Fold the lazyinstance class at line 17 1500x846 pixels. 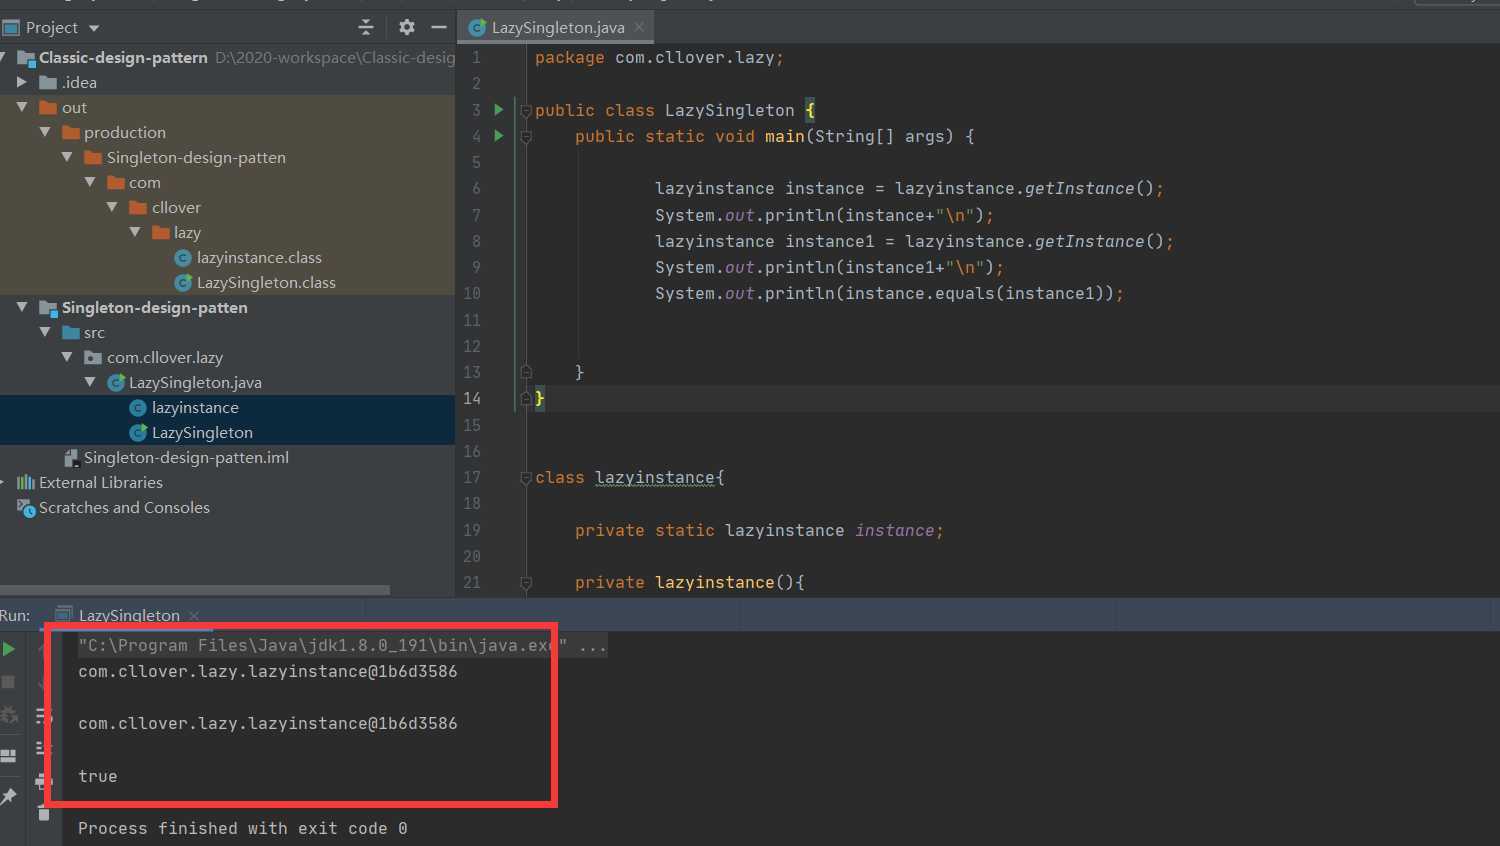tap(525, 478)
